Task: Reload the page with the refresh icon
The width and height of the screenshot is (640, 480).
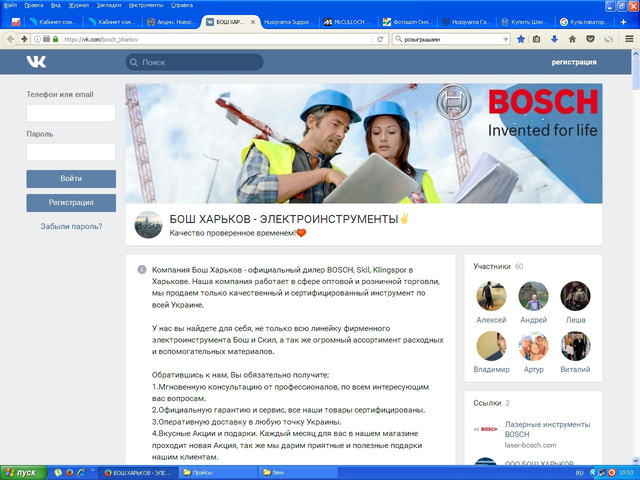Action: coord(380,39)
